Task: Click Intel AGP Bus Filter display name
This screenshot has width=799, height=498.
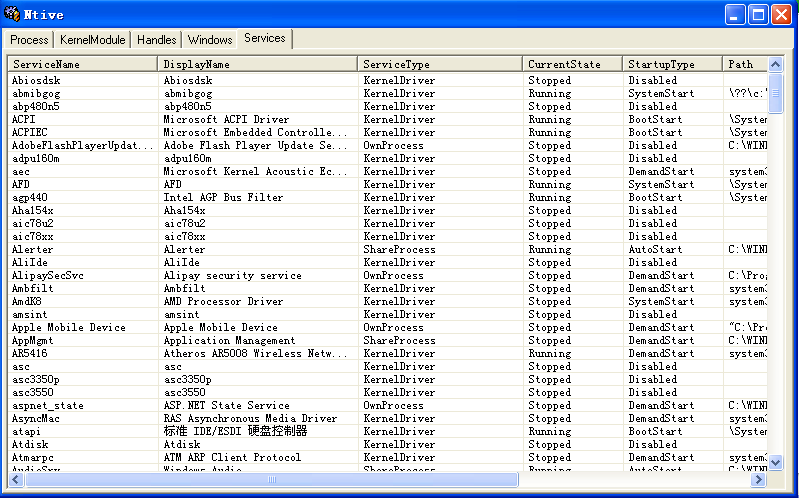Action: tap(223, 197)
